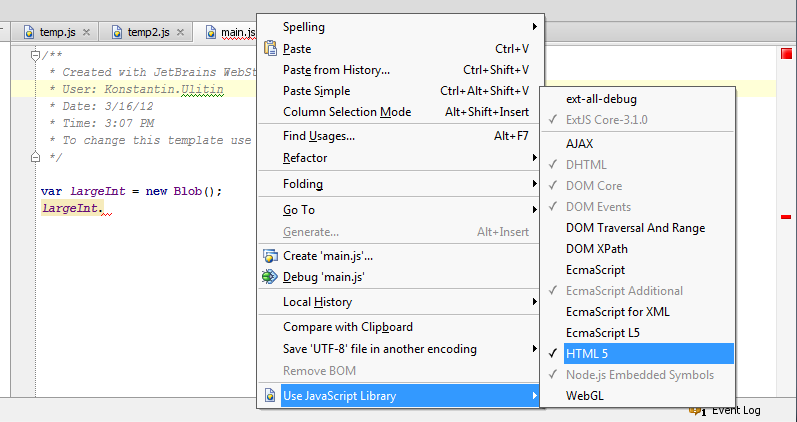Expand the Spelling submenu arrow
The width and height of the screenshot is (797, 422).
[535, 26]
